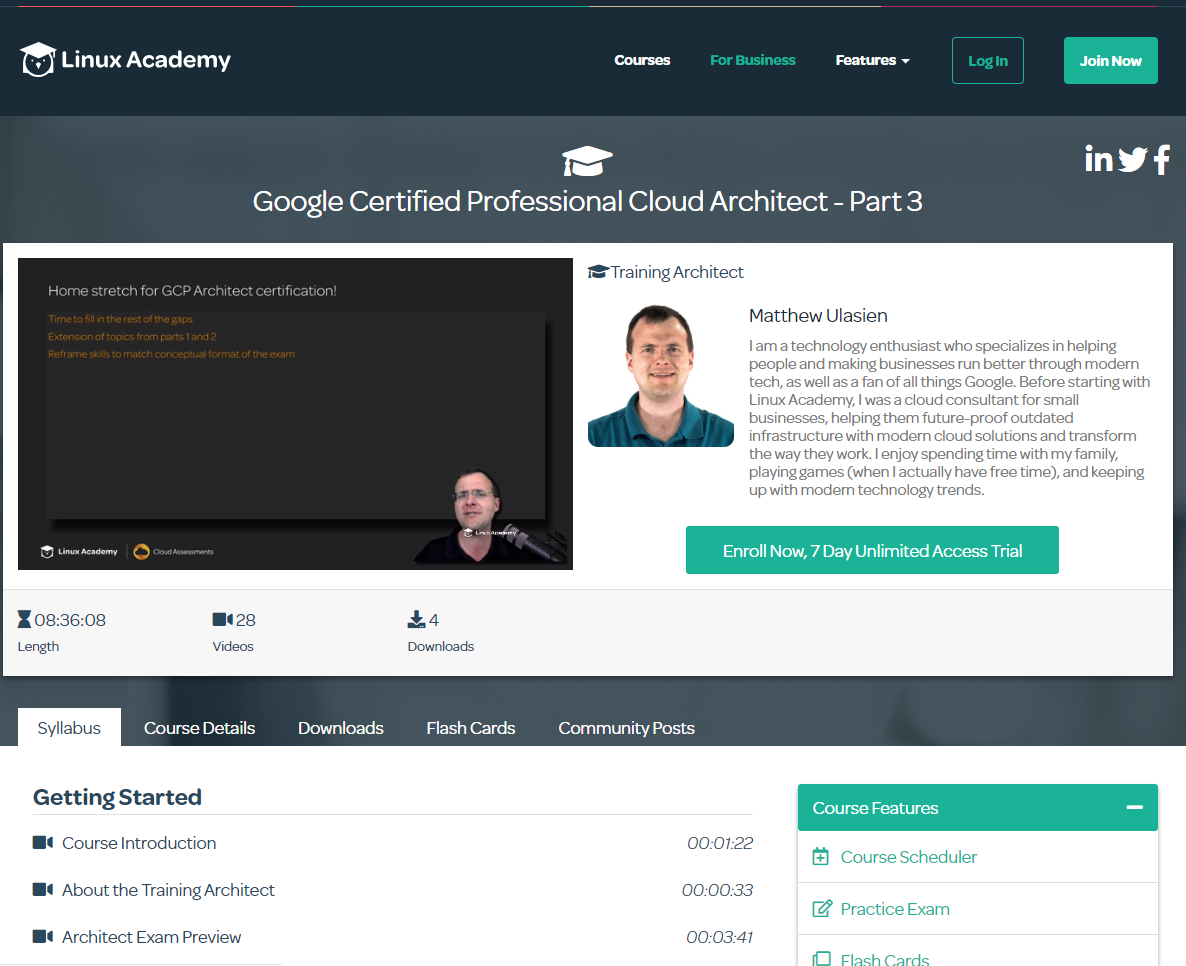Screen dimensions: 1186x966
Task: Click the download icon beside 4 Downloads
Action: pyautogui.click(x=416, y=620)
